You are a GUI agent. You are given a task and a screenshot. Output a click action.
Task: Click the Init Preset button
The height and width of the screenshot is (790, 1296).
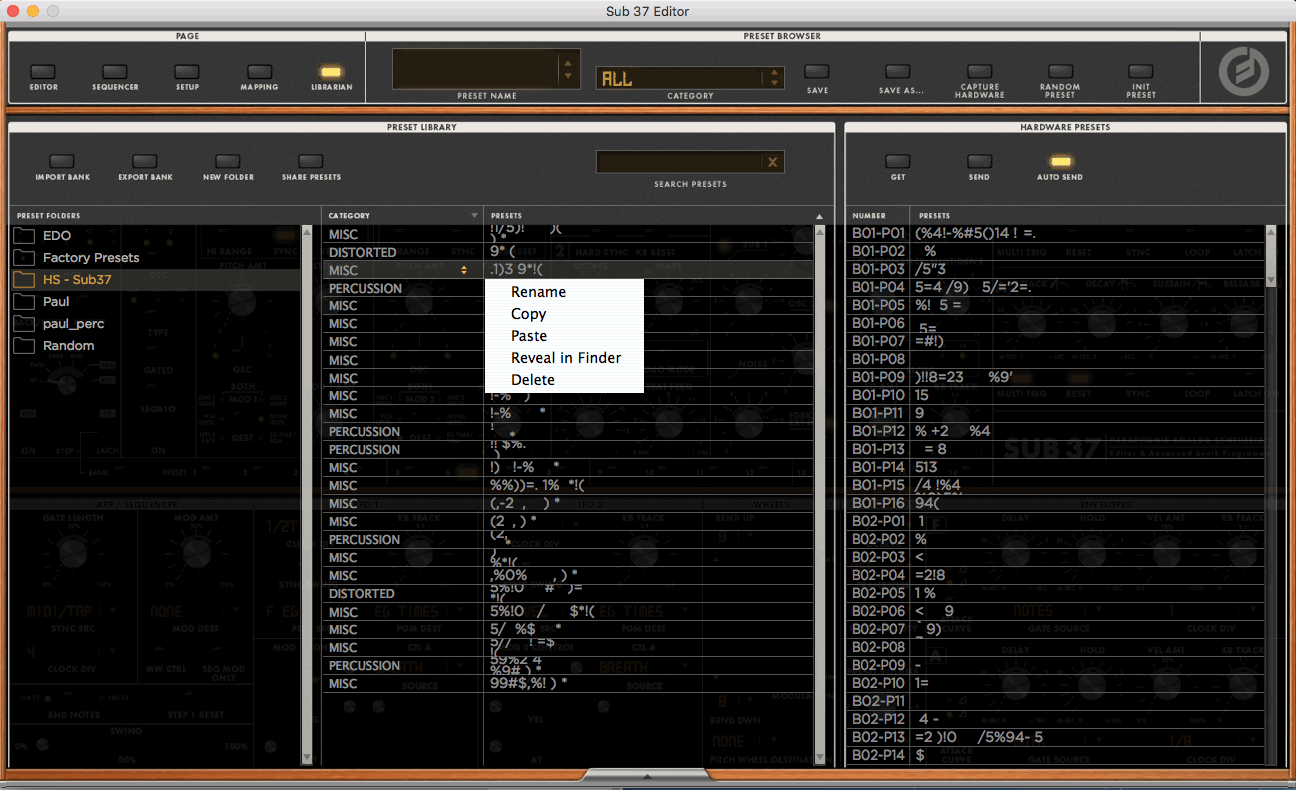[1140, 72]
